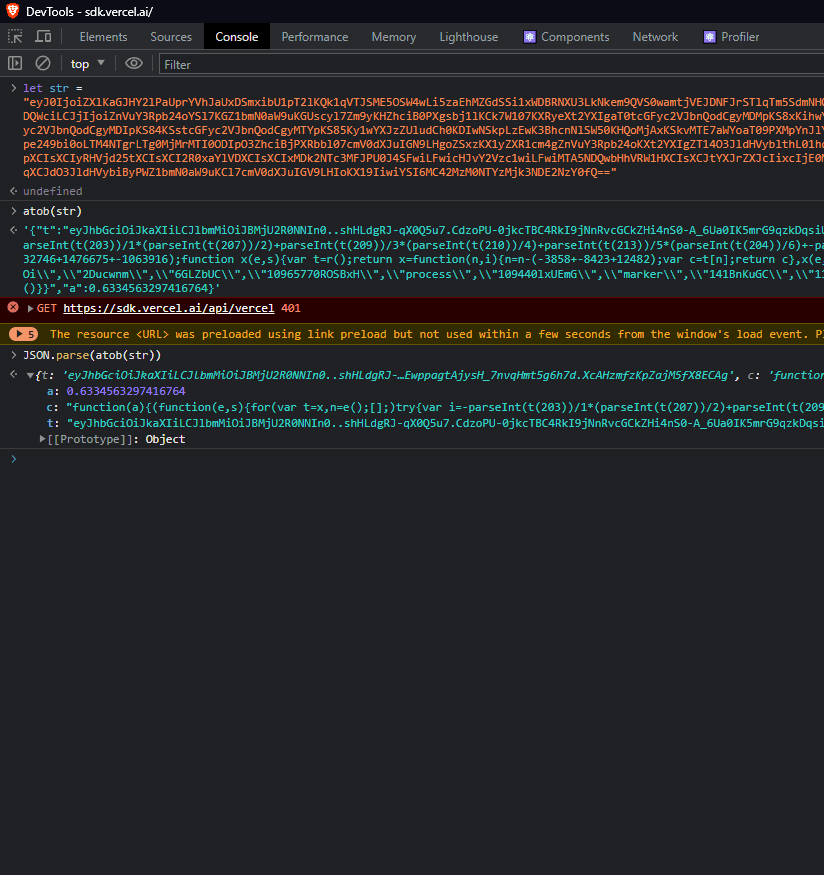Click the red error icon beside GET
This screenshot has height=875, width=824.
(x=13, y=308)
